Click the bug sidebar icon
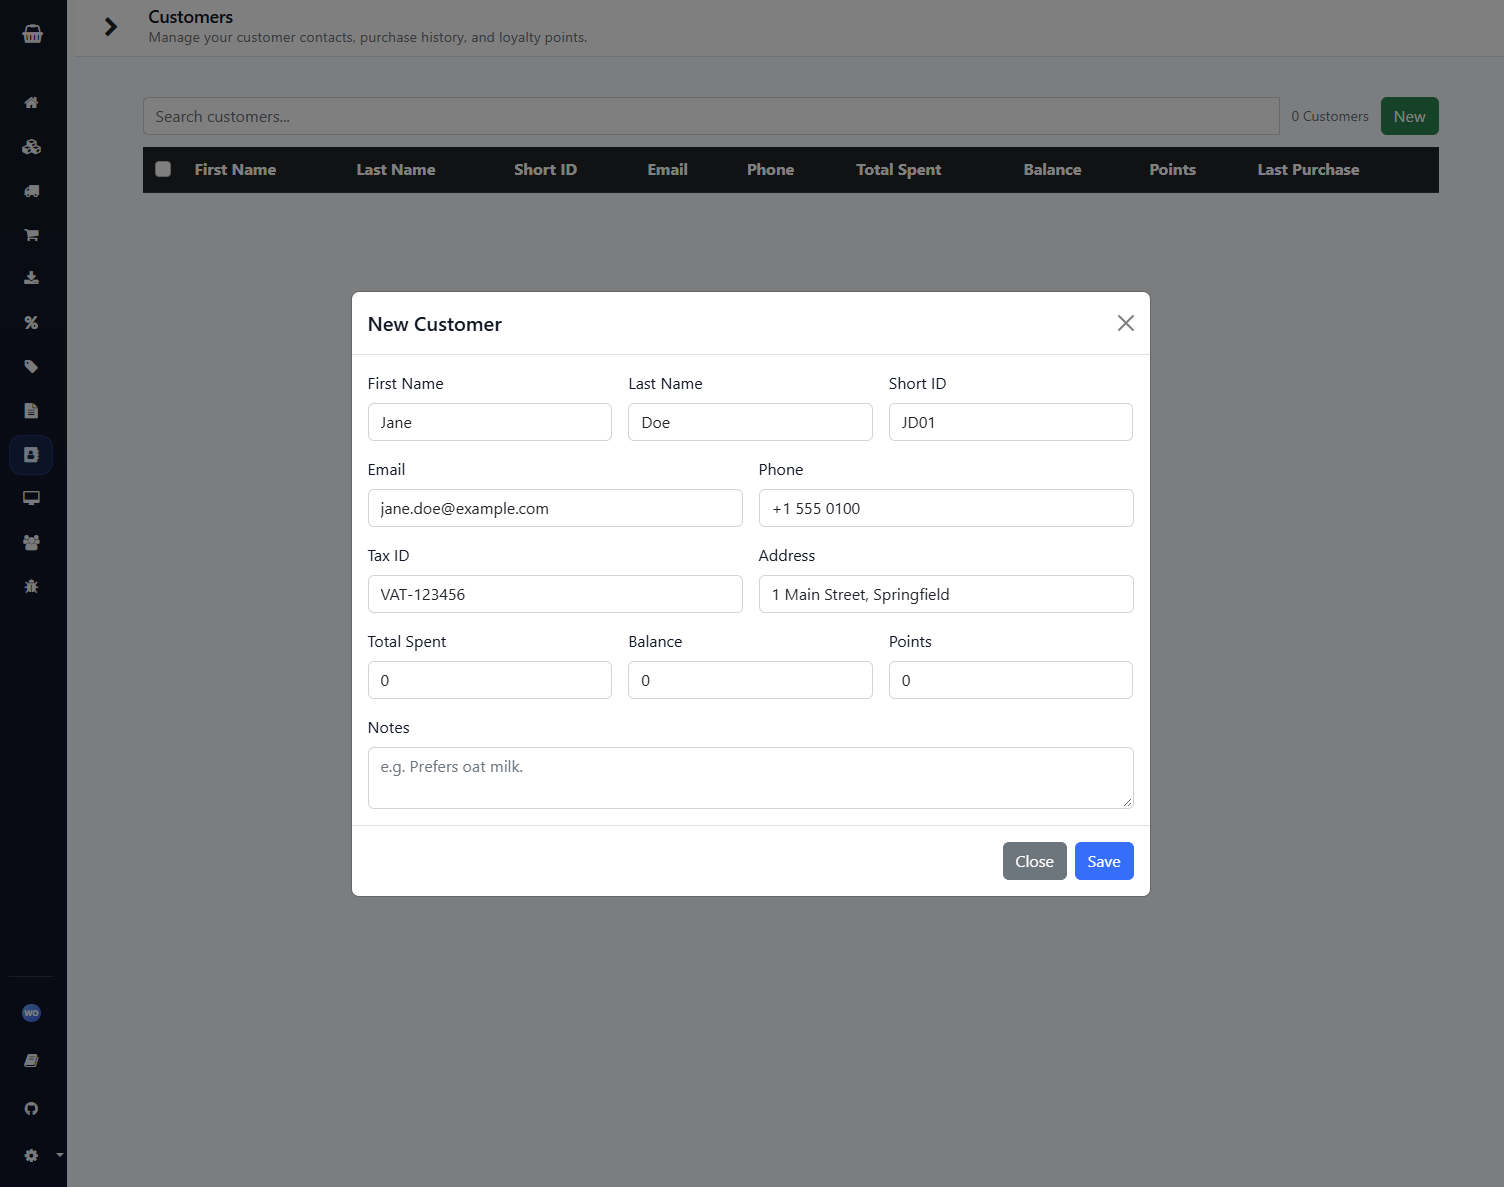Viewport: 1504px width, 1187px height. (31, 587)
